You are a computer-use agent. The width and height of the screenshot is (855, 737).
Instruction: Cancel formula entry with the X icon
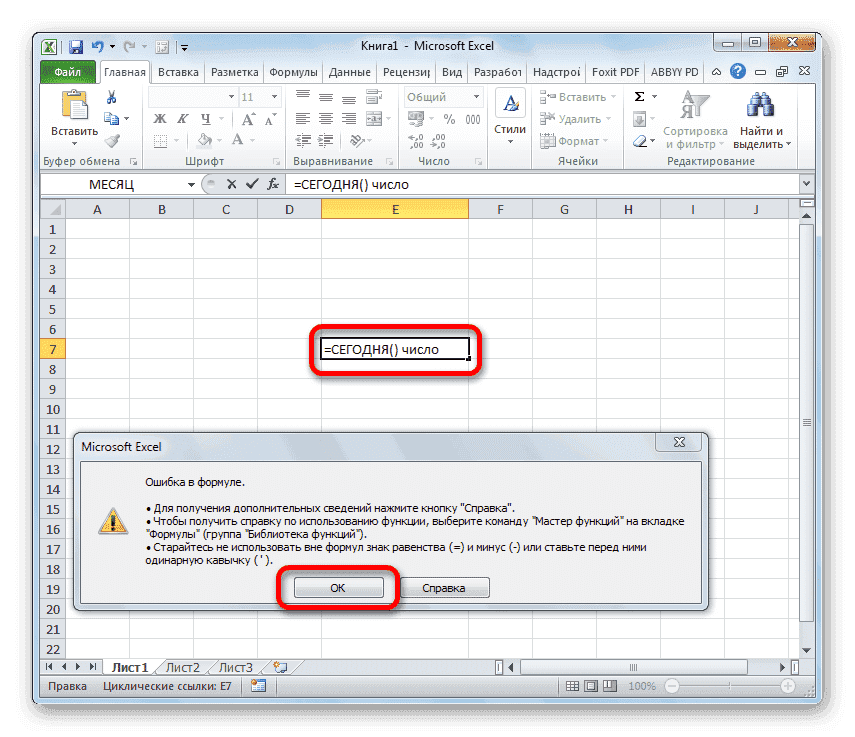tap(232, 184)
